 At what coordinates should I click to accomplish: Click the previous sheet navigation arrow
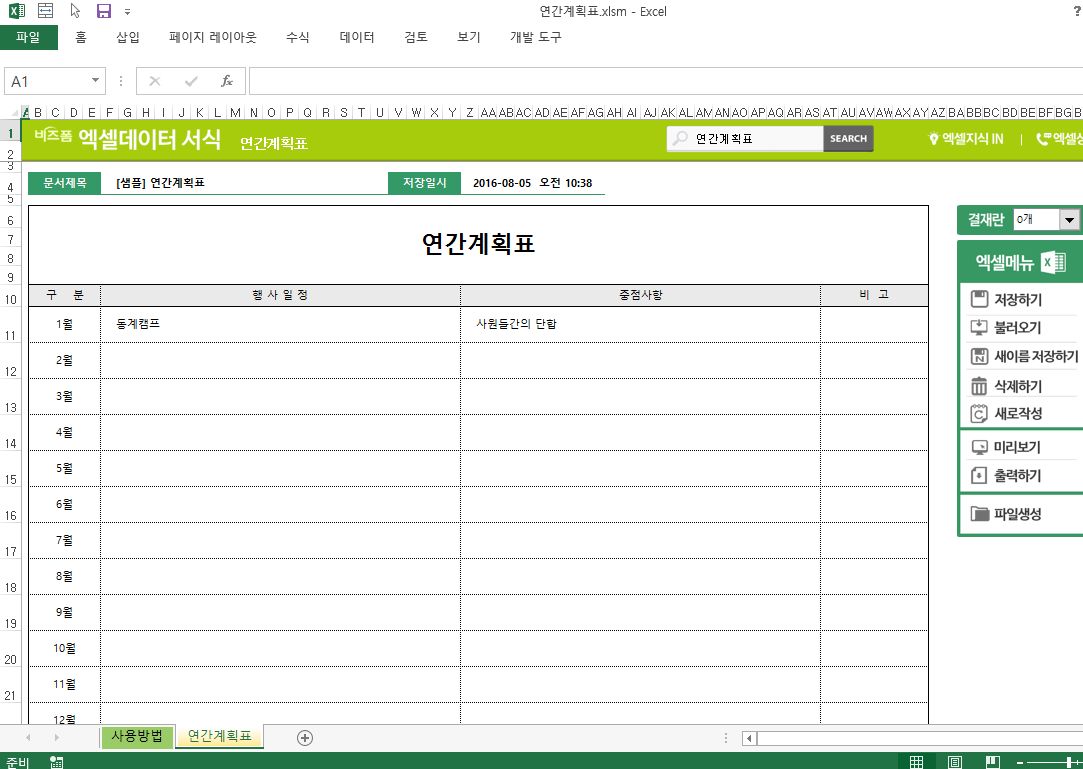tap(28, 738)
